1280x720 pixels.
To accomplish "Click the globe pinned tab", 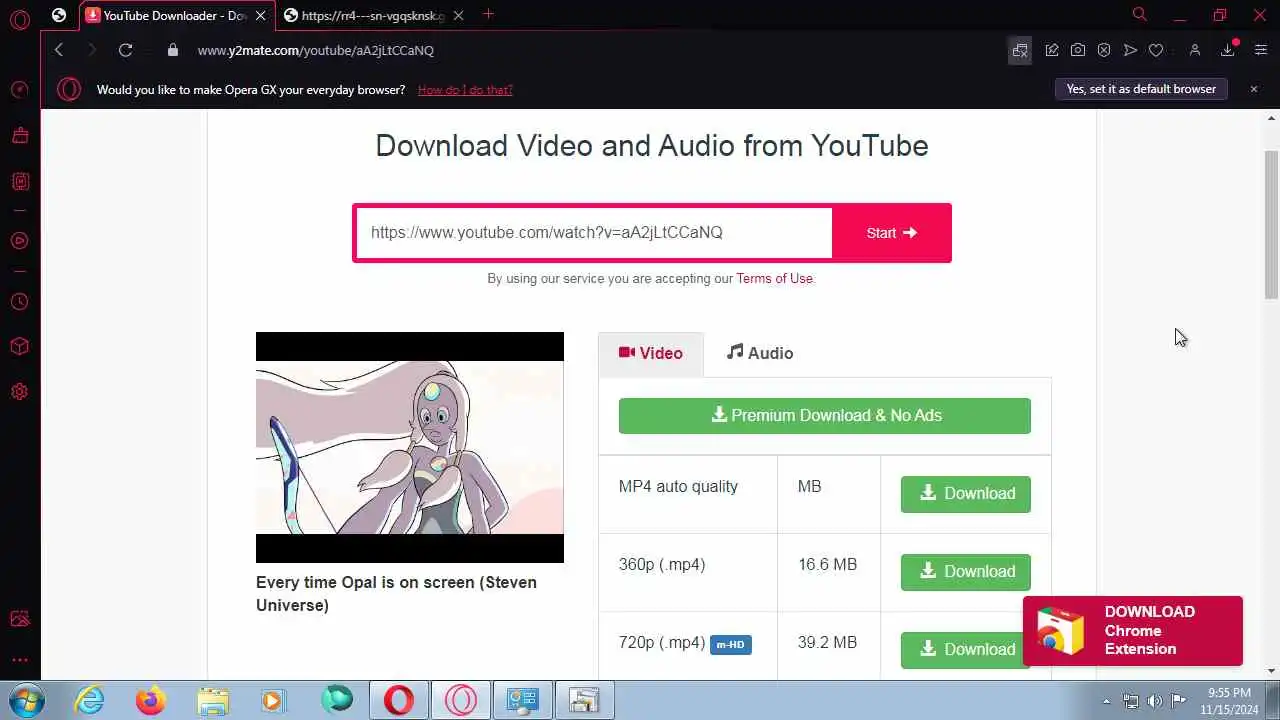I will [59, 15].
